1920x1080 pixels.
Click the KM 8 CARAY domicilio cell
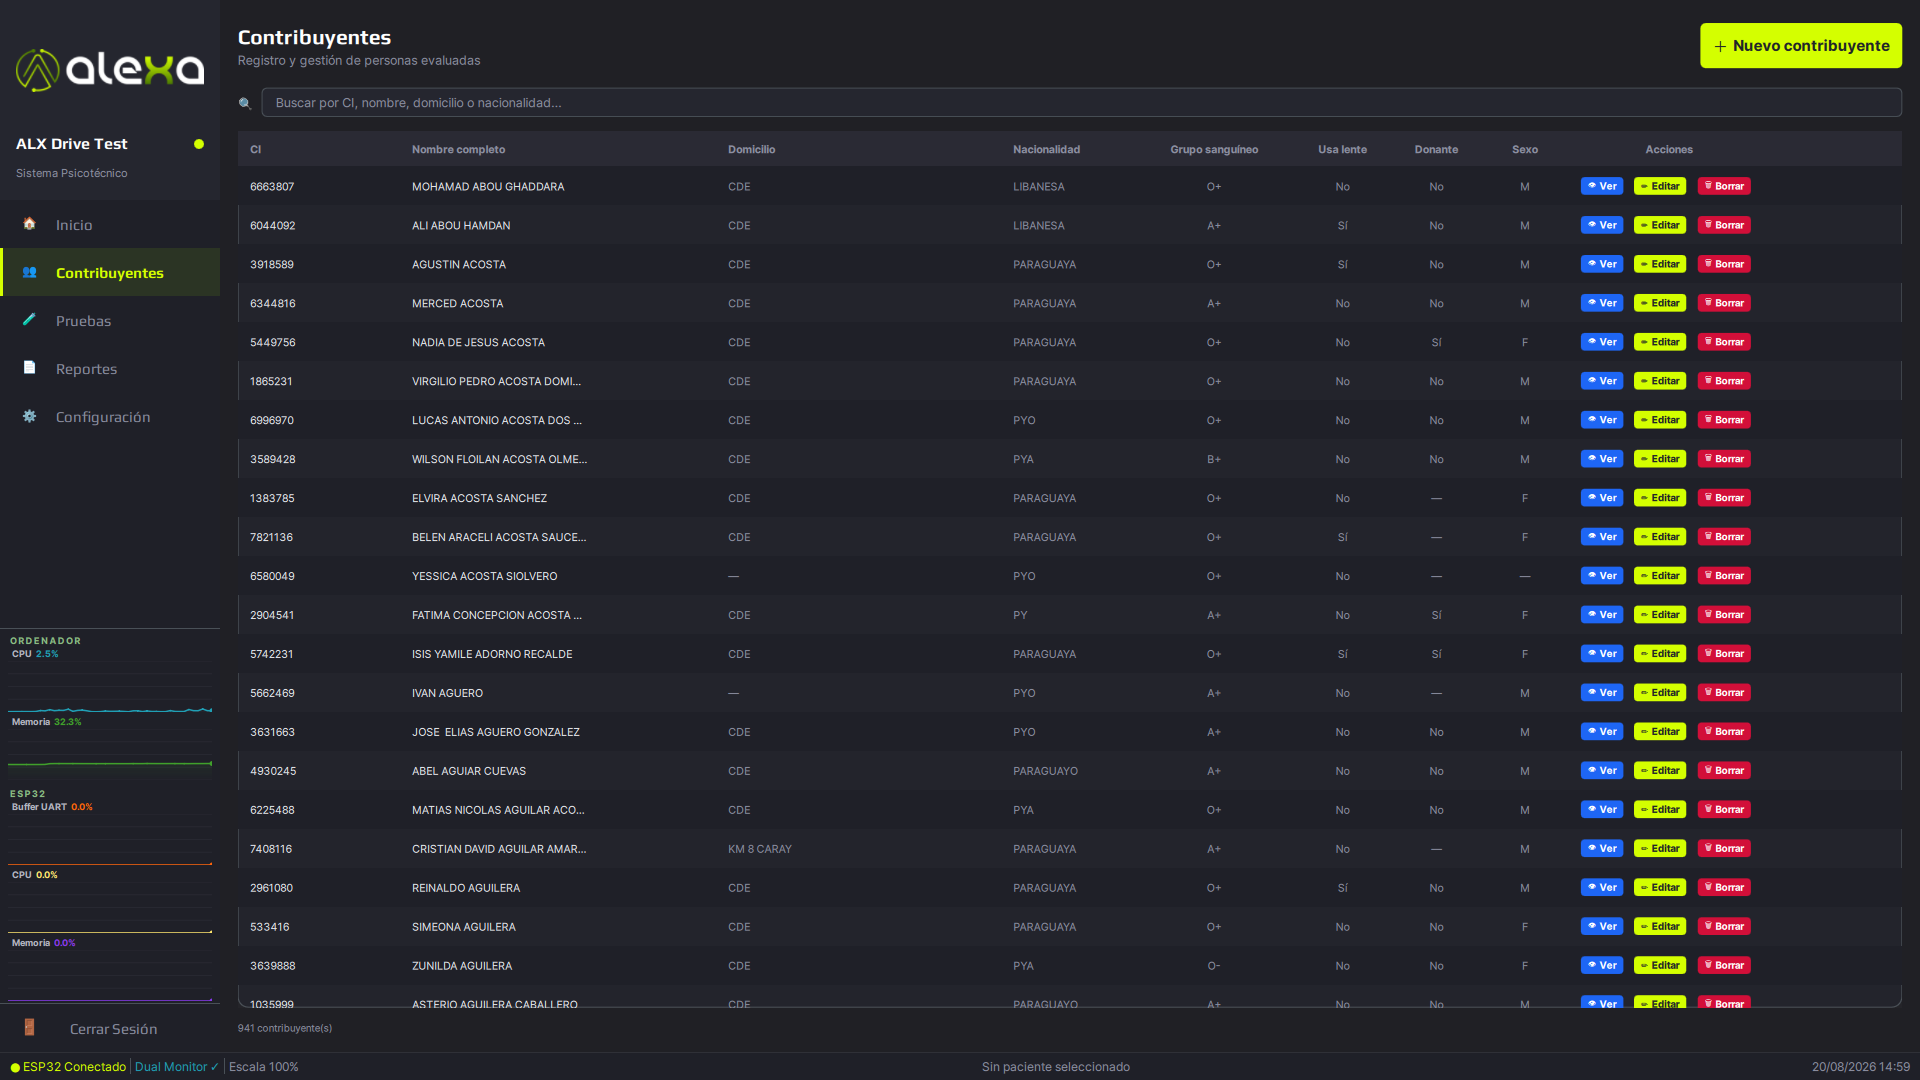[x=759, y=849]
